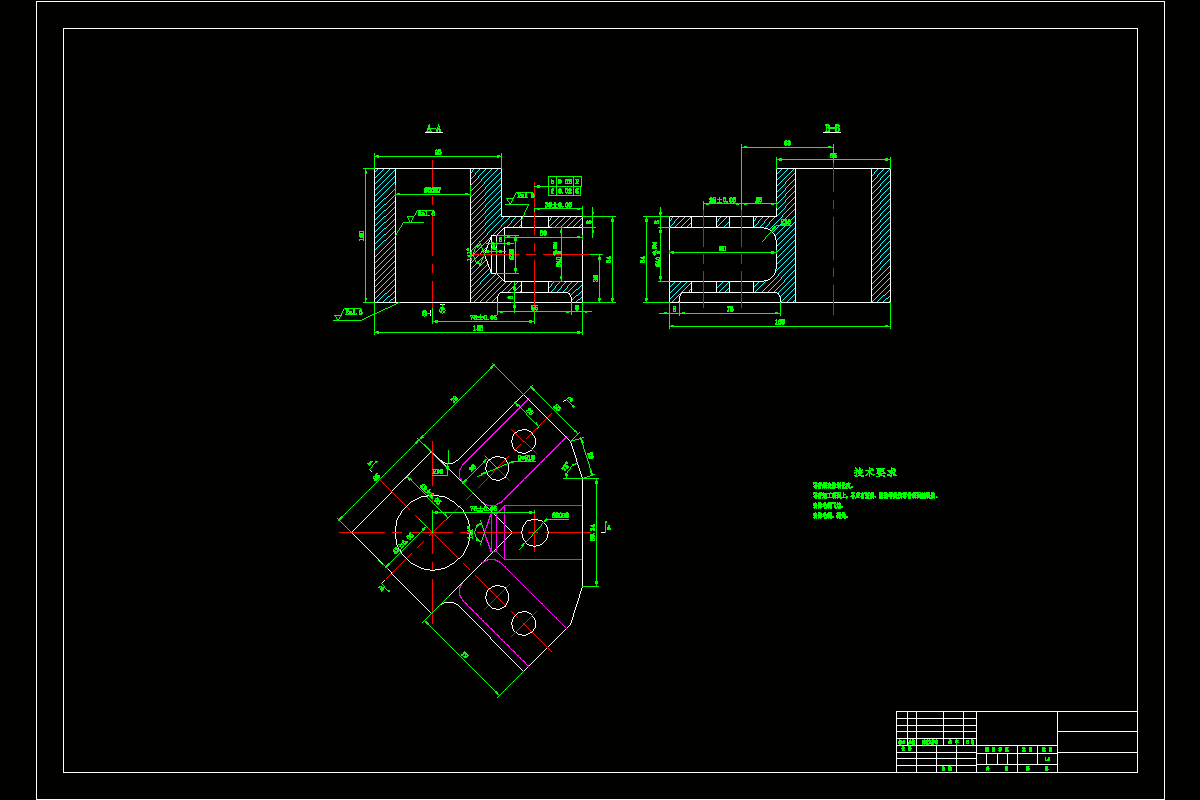Select the "技术要求" technical requirements heading
Viewport: 1200px width, 800px height.
tap(875, 472)
